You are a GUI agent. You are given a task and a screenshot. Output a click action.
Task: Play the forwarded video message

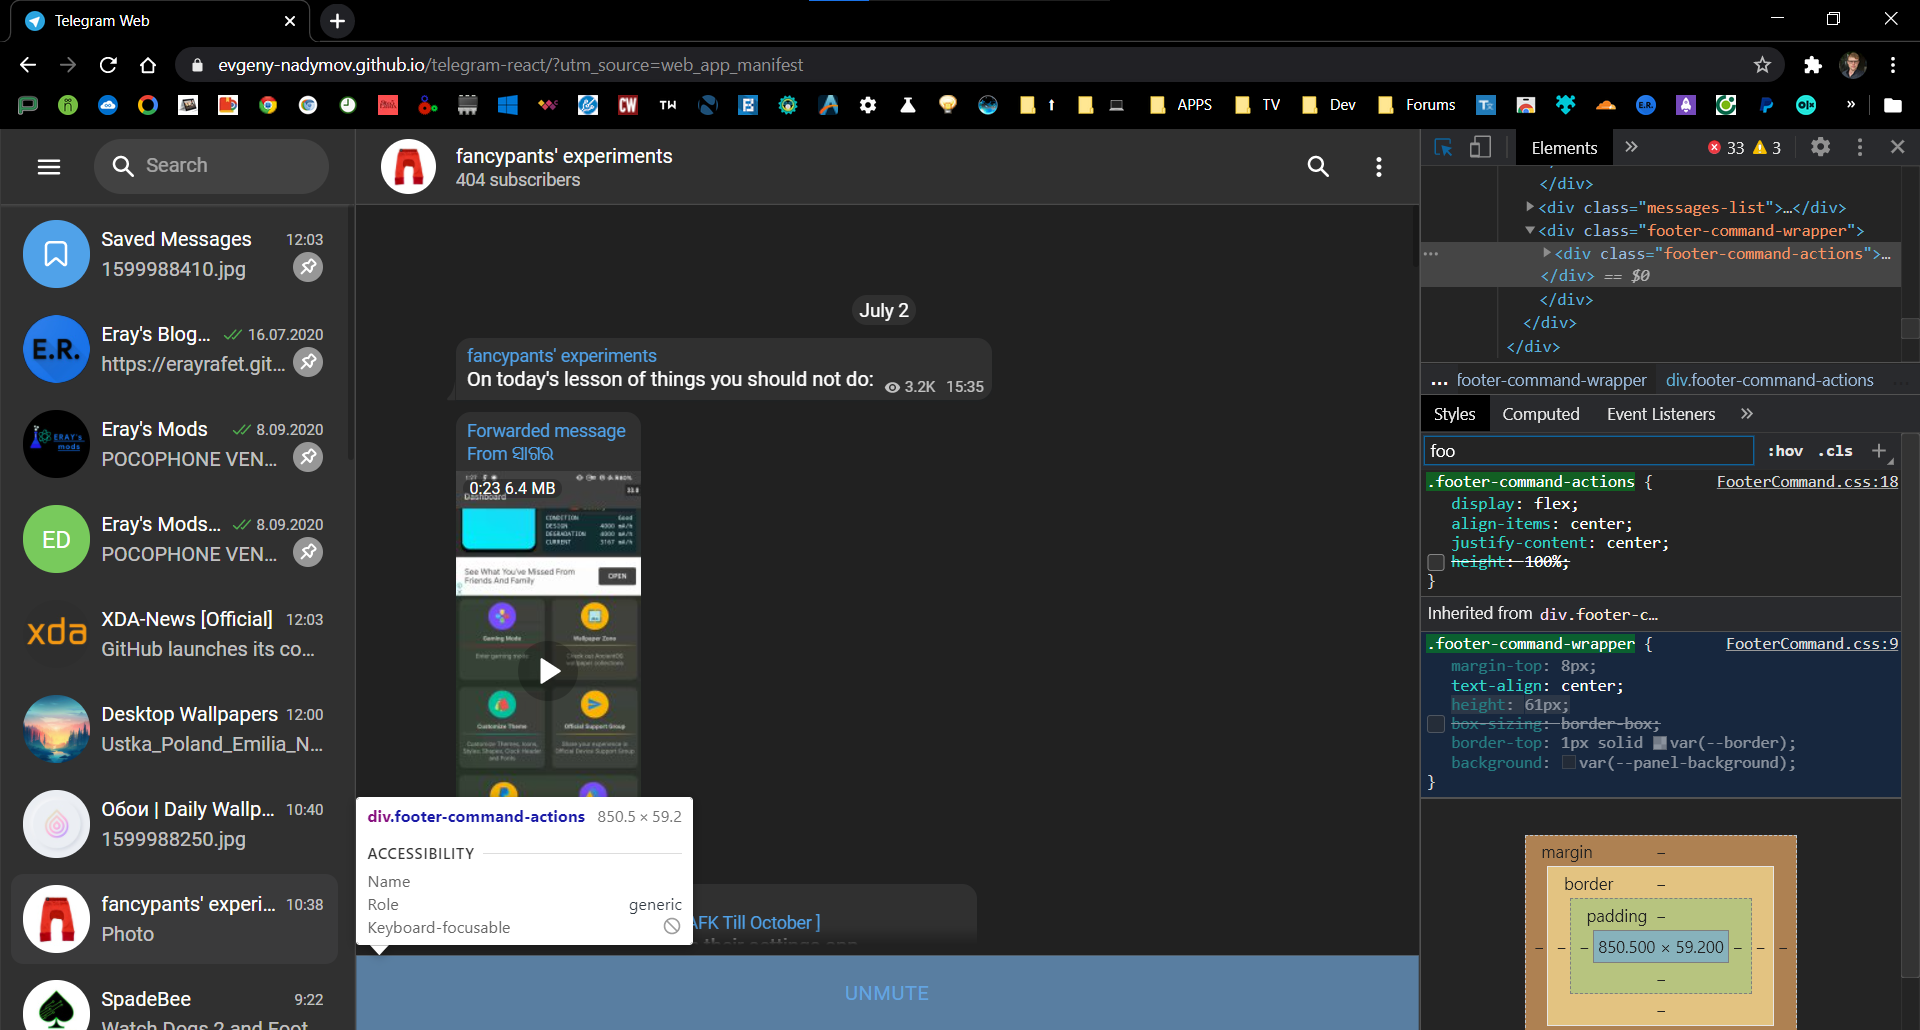coord(548,671)
